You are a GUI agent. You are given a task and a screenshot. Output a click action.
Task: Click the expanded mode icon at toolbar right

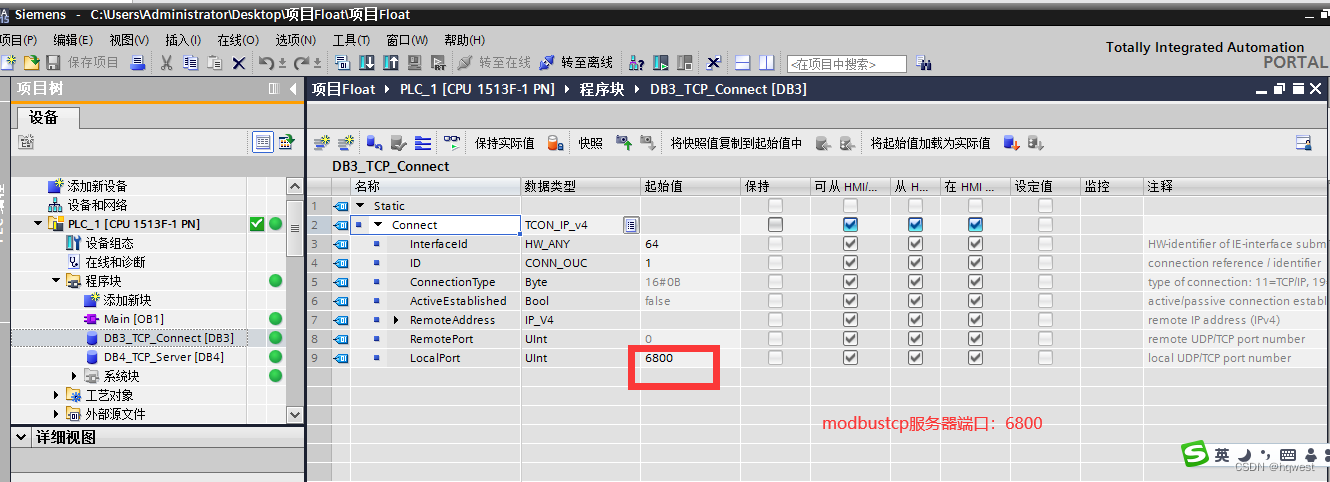(1303, 143)
